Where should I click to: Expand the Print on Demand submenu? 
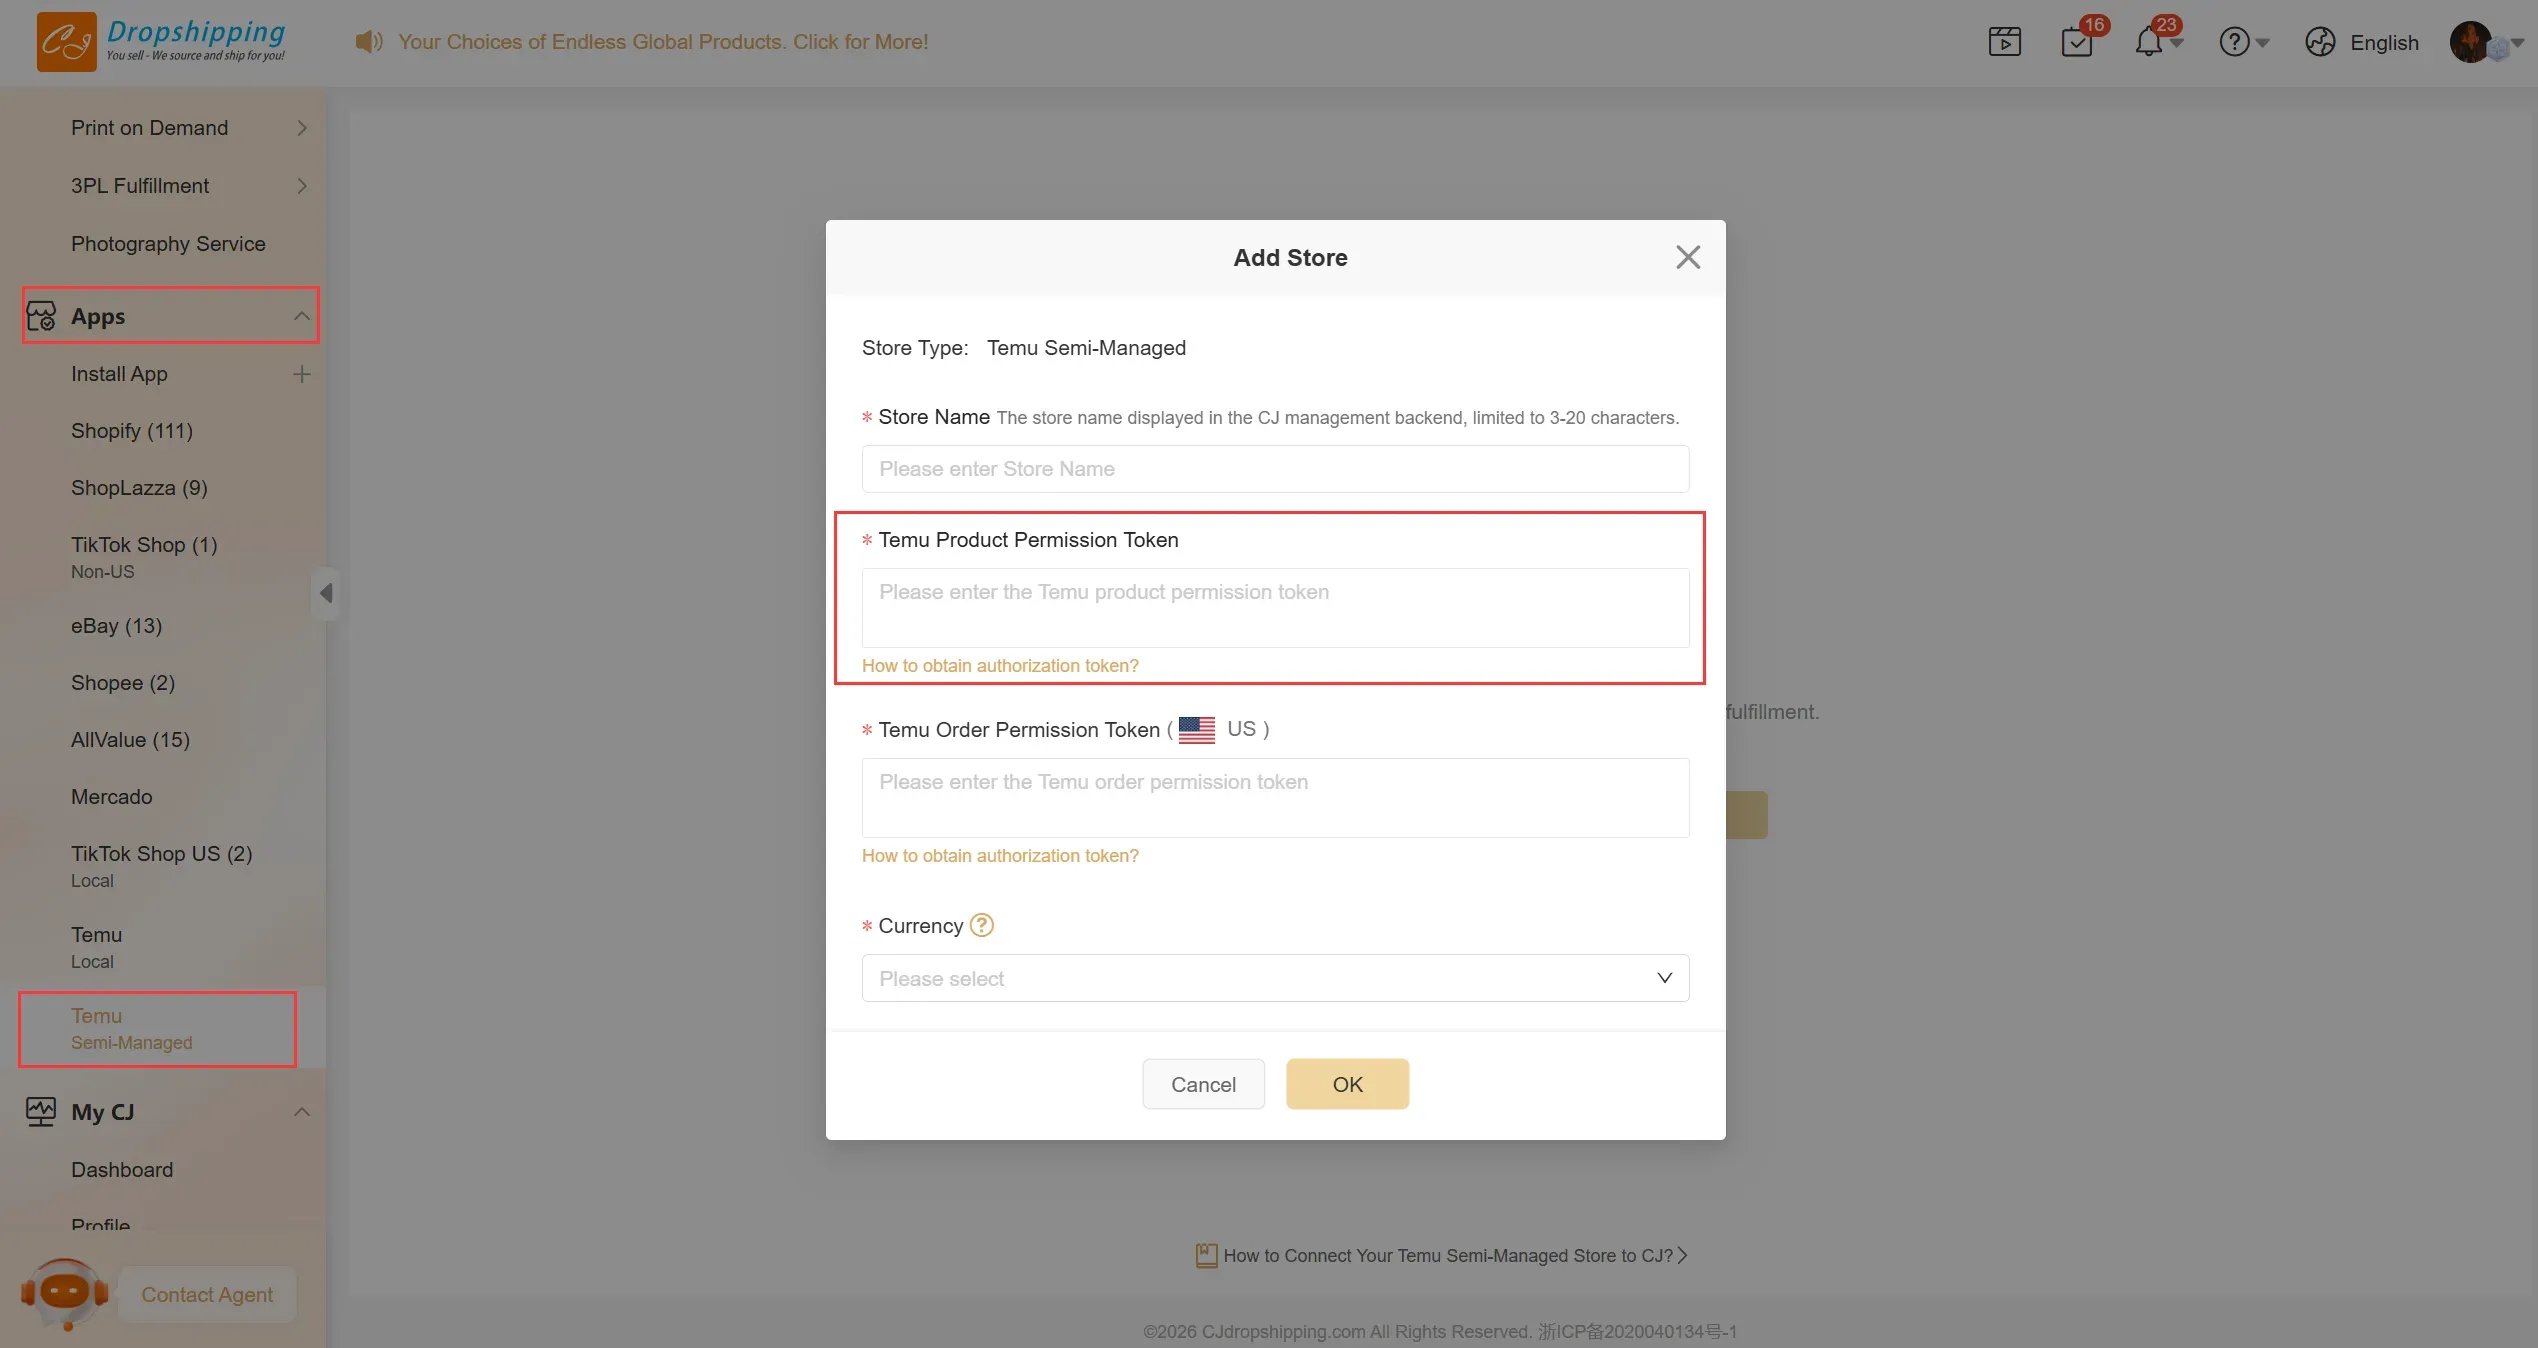(x=301, y=128)
